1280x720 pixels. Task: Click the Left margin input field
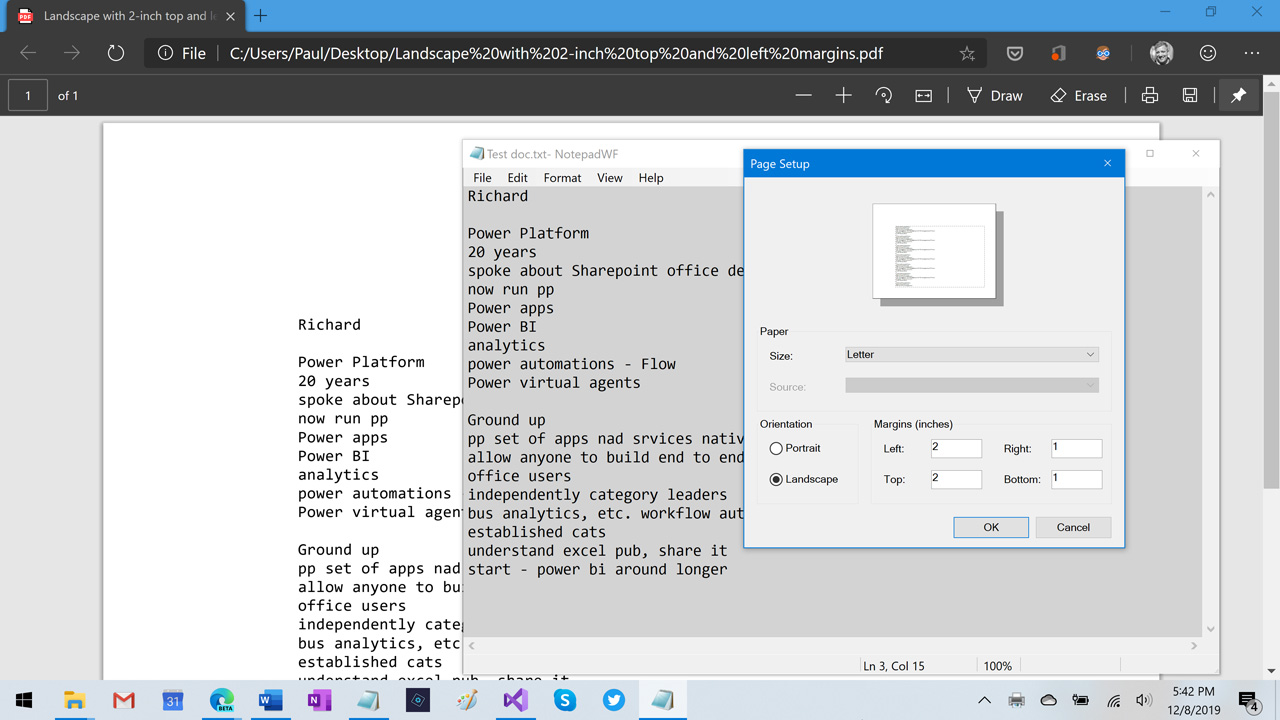(x=956, y=449)
